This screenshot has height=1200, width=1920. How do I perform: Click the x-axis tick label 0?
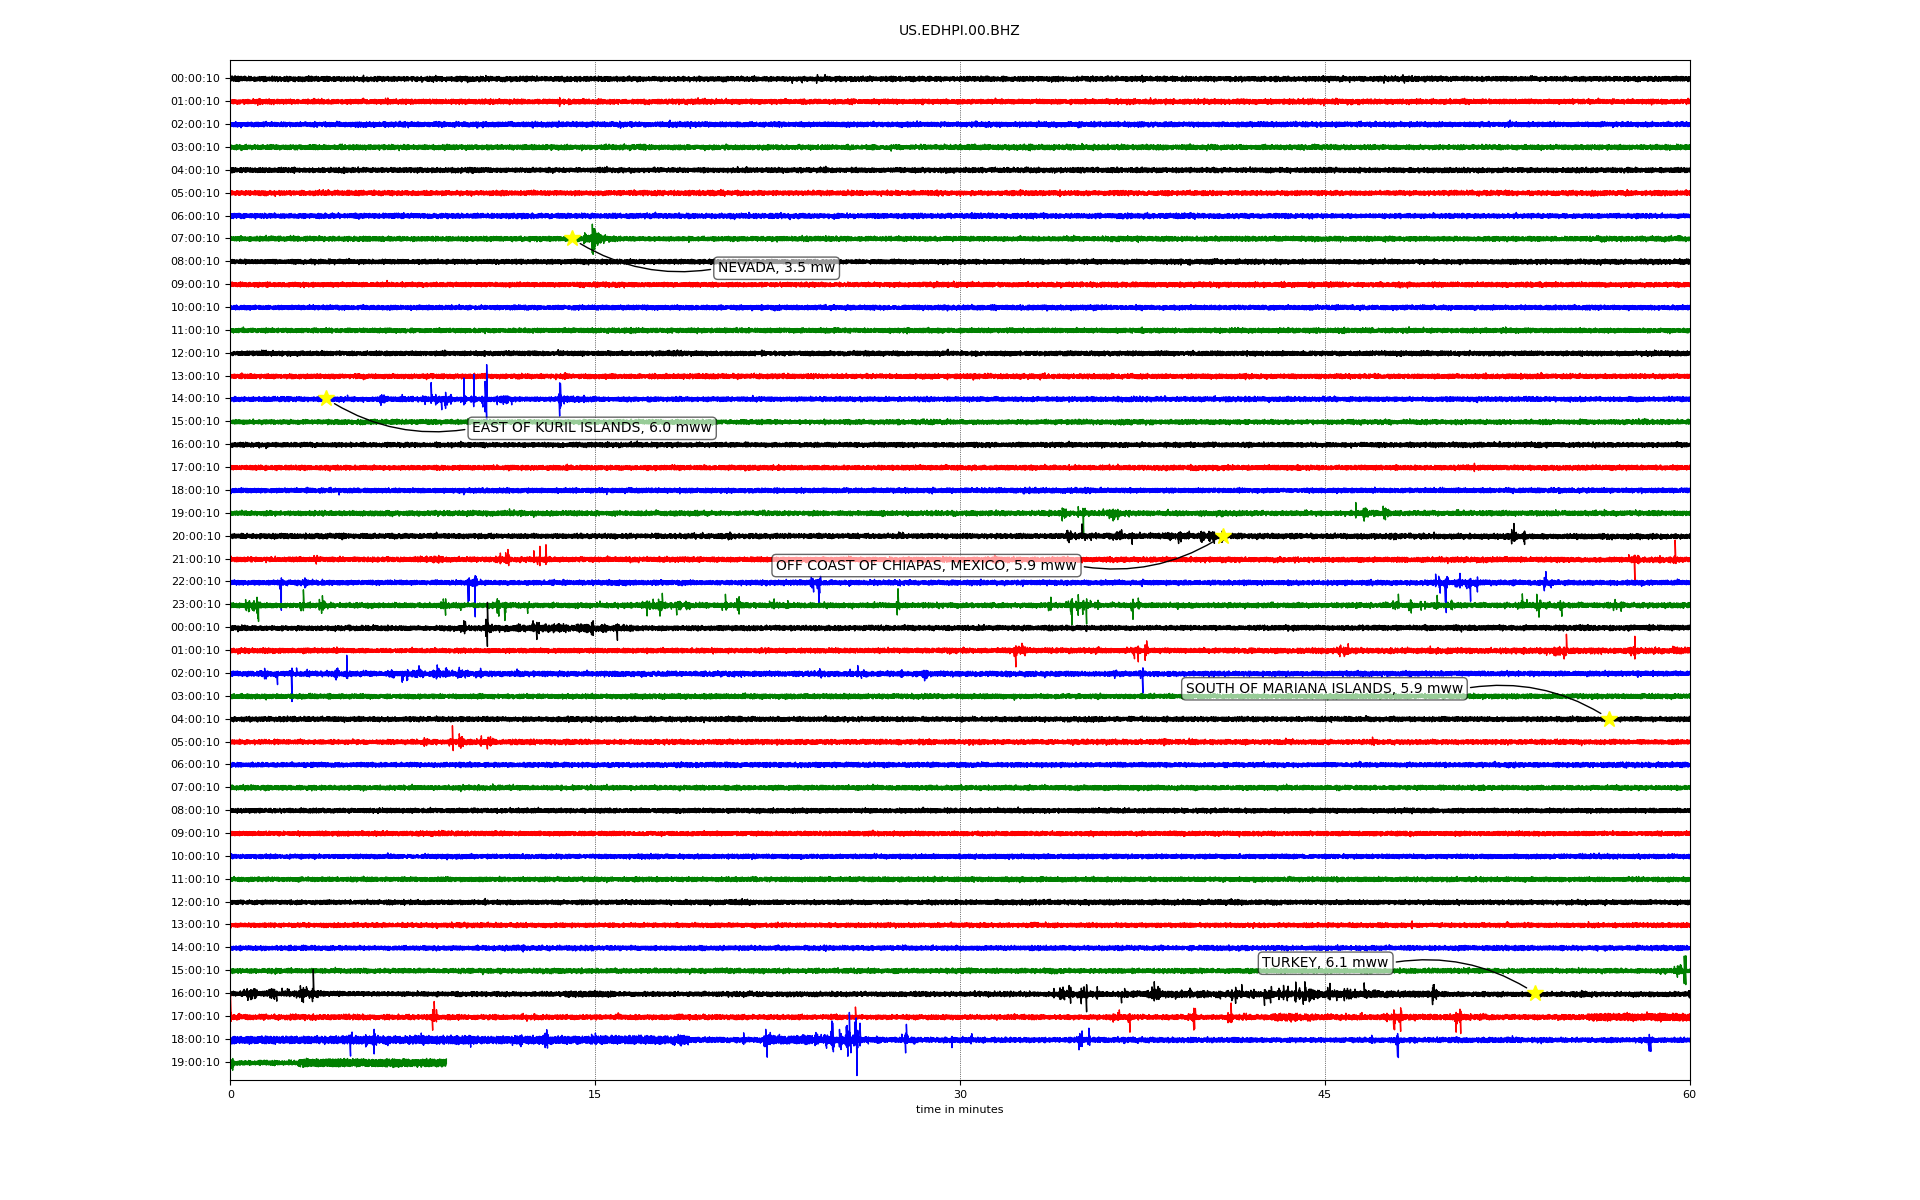(x=231, y=1094)
